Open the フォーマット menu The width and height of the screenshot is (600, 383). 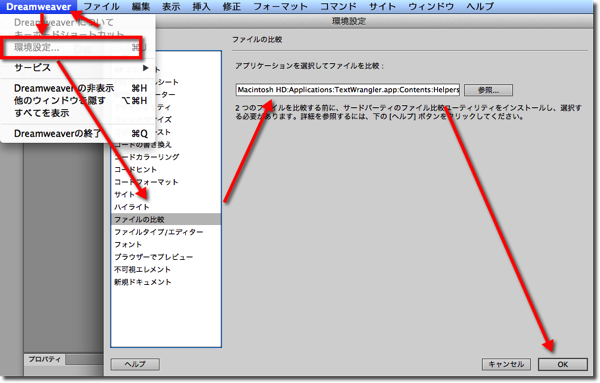pyautogui.click(x=280, y=7)
